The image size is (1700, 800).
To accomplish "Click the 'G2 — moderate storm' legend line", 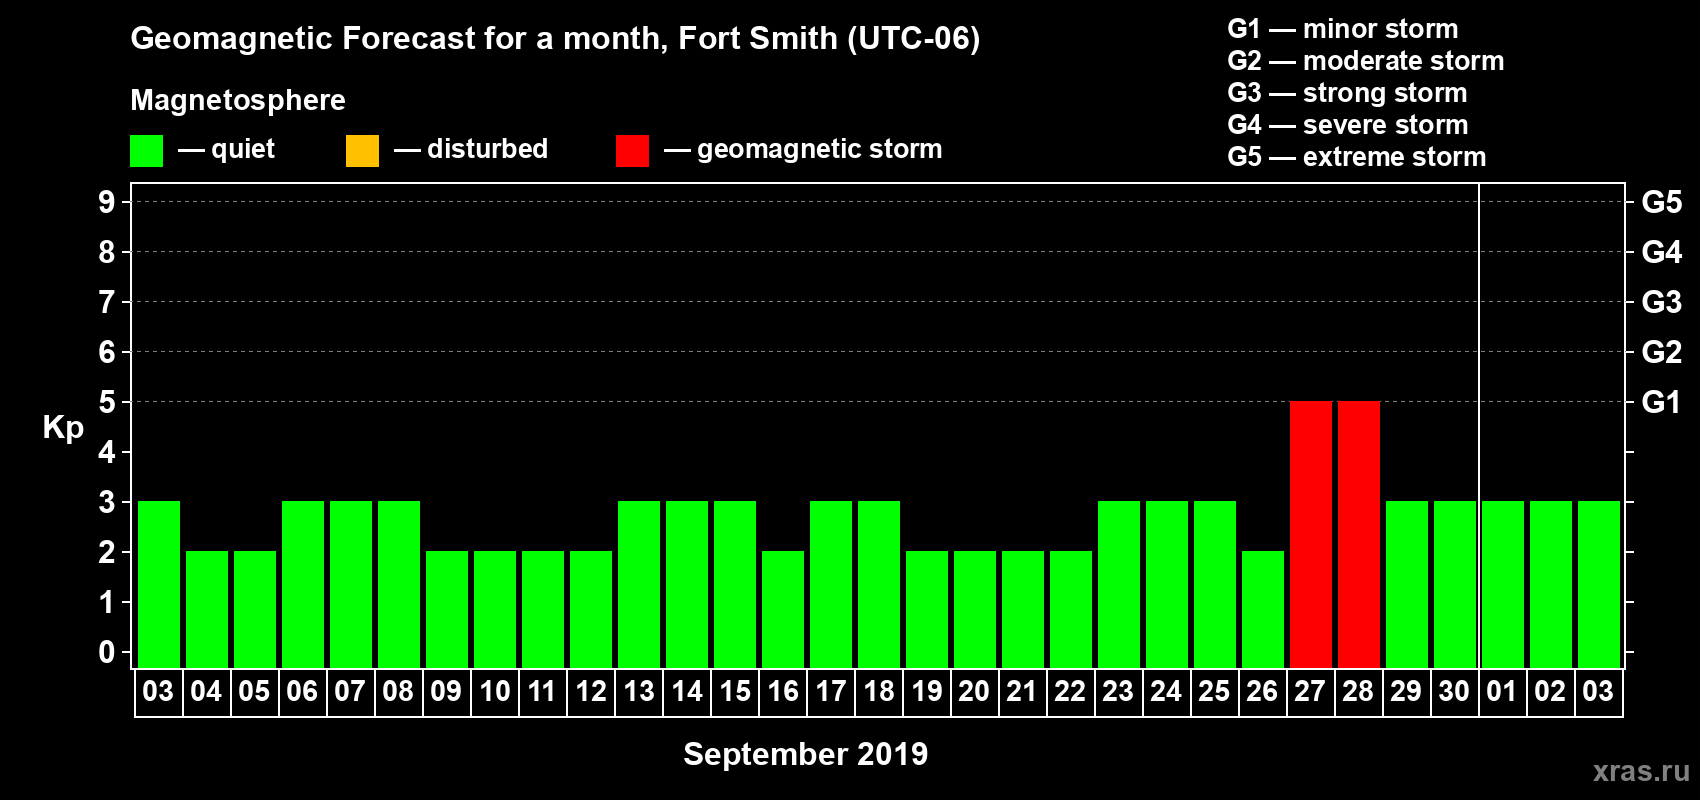I will point(1366,61).
